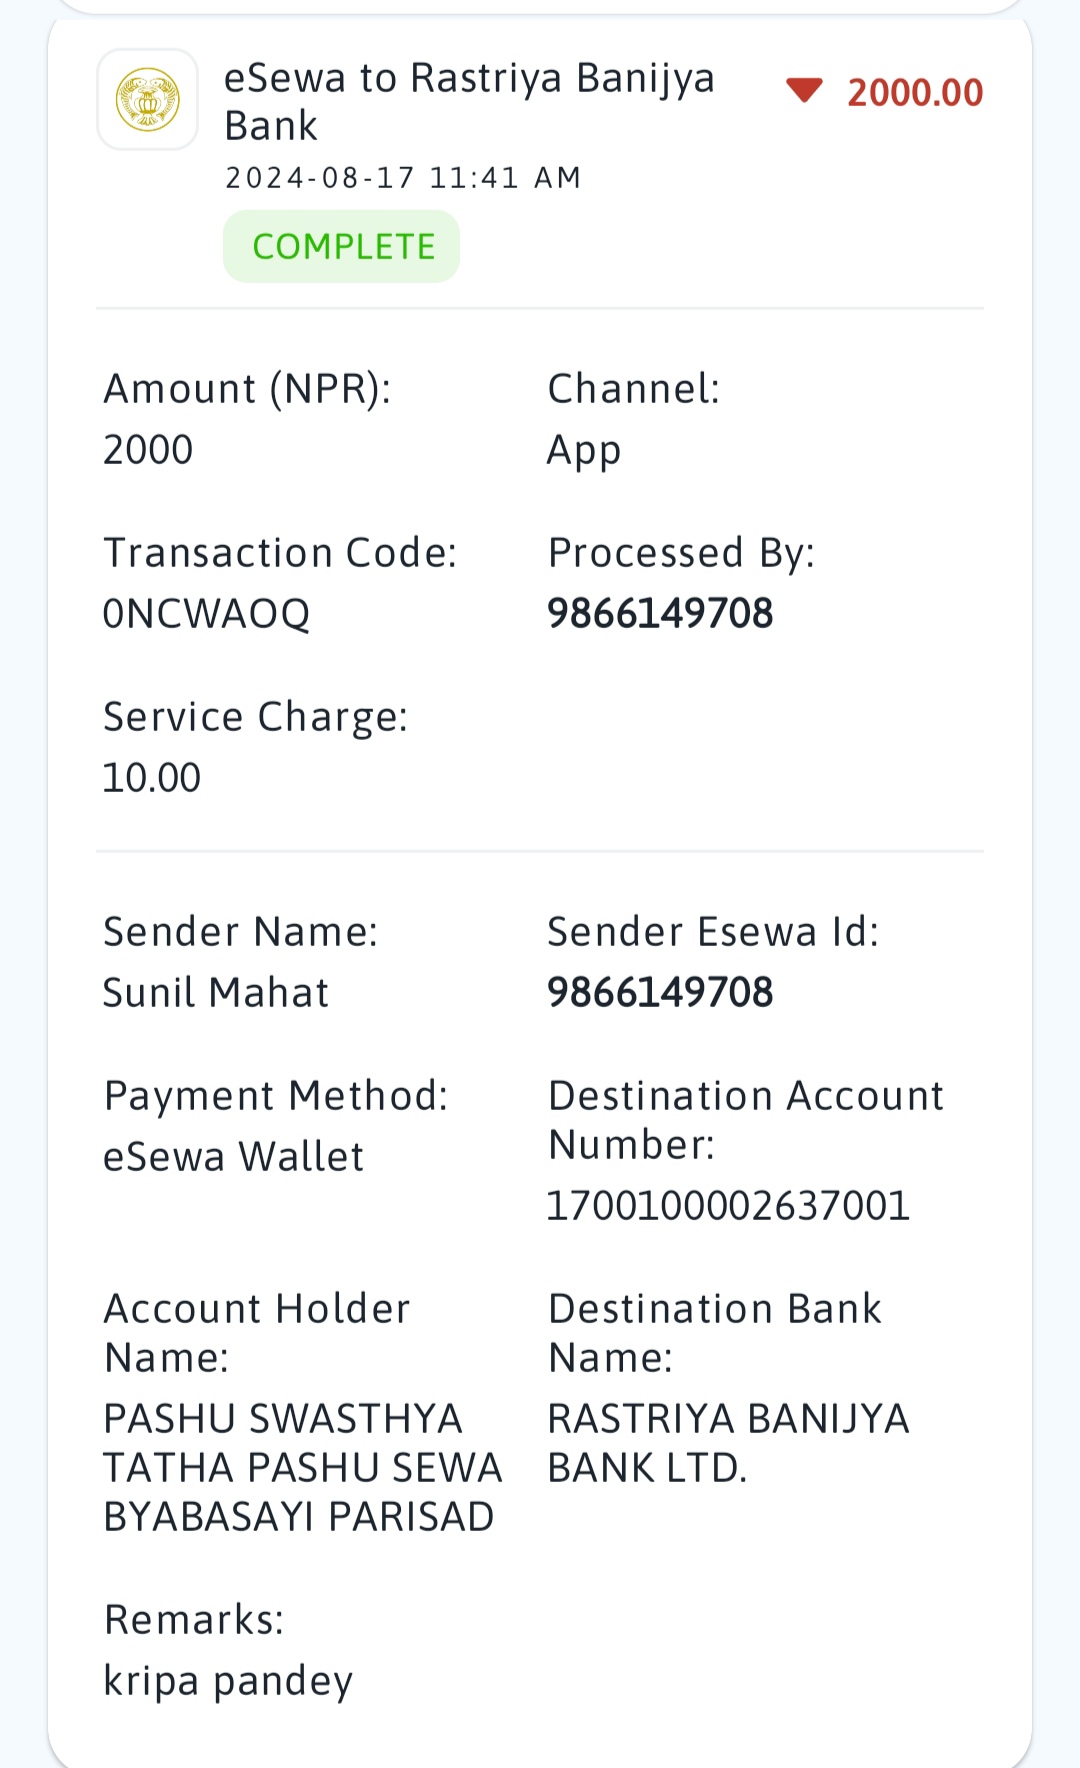Select the COMPLETE status badge
1080x1768 pixels.
tap(342, 246)
